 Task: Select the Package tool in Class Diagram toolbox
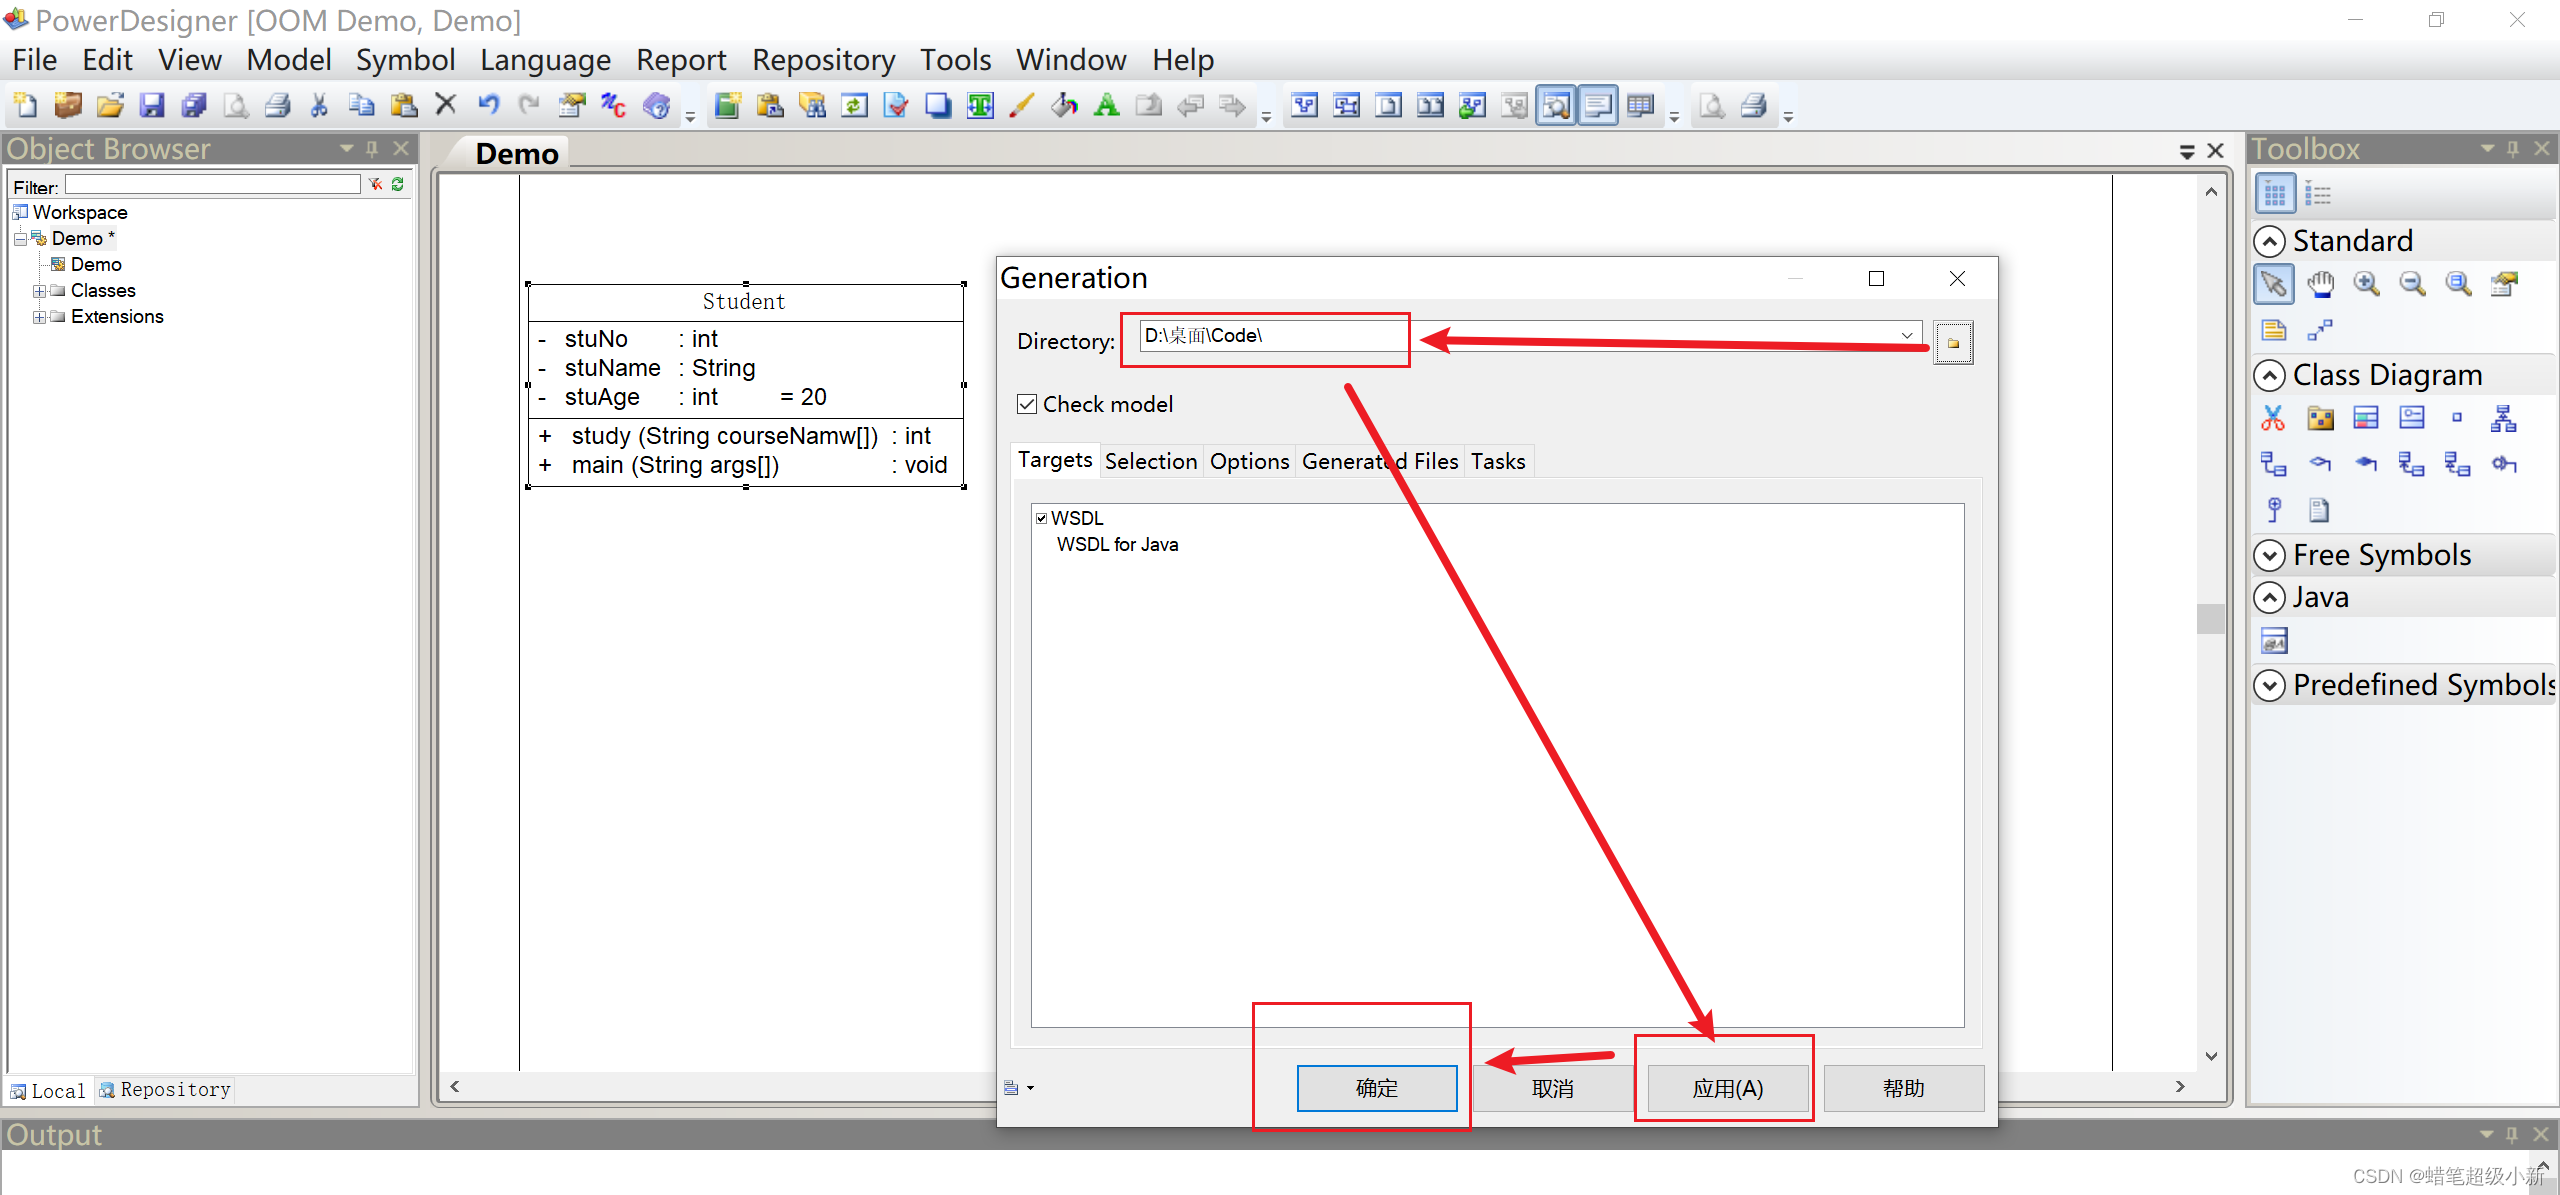click(2320, 418)
